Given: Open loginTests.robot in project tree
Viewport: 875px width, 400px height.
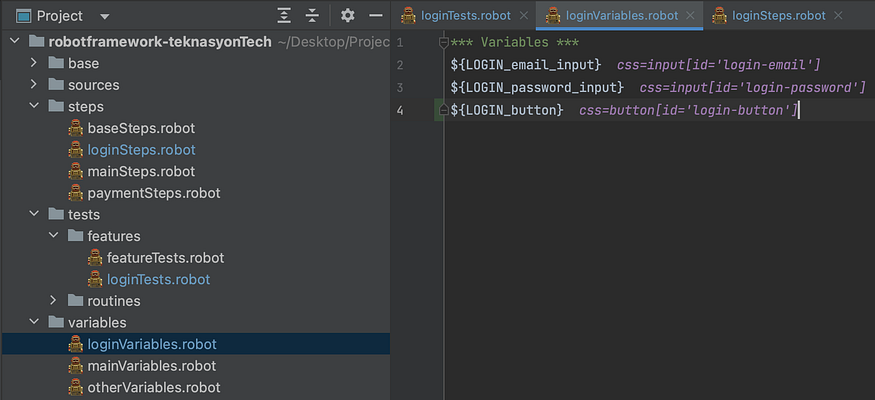Looking at the screenshot, I should [x=158, y=279].
